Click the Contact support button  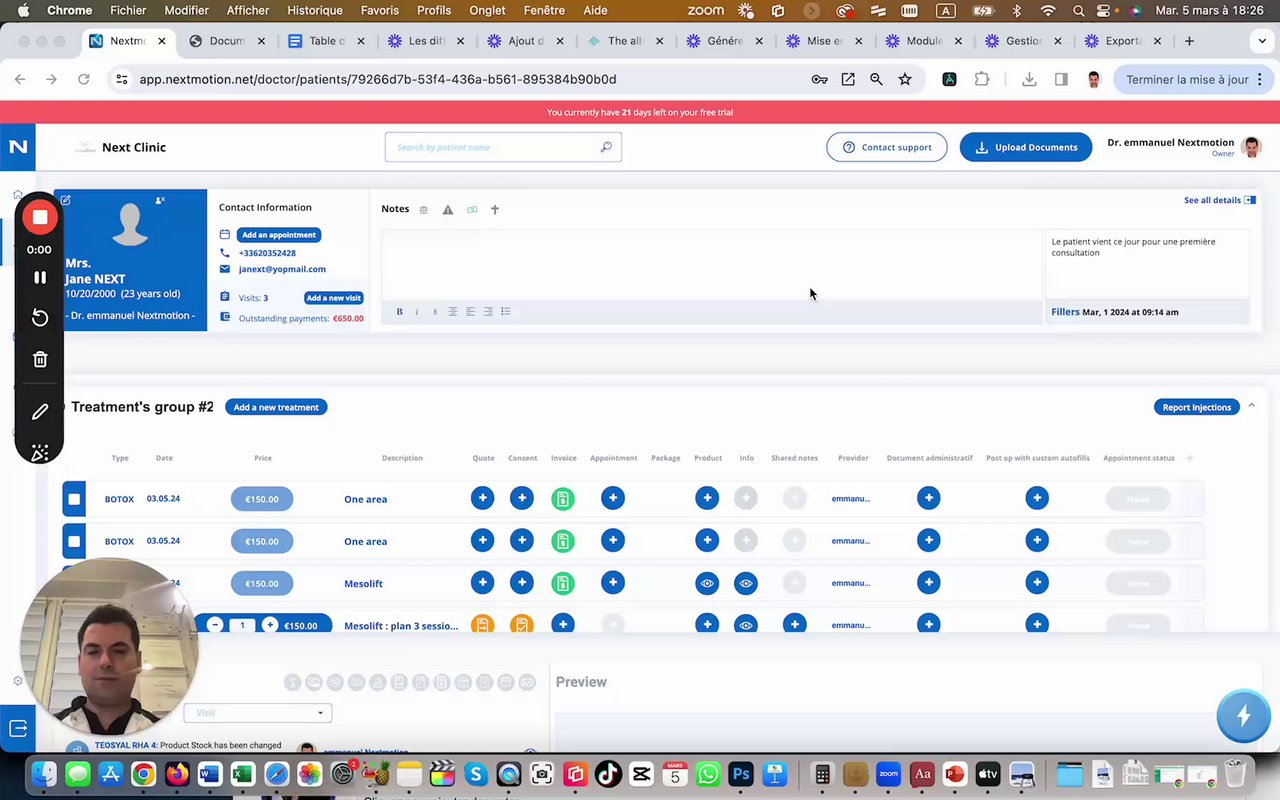pyautogui.click(x=887, y=147)
